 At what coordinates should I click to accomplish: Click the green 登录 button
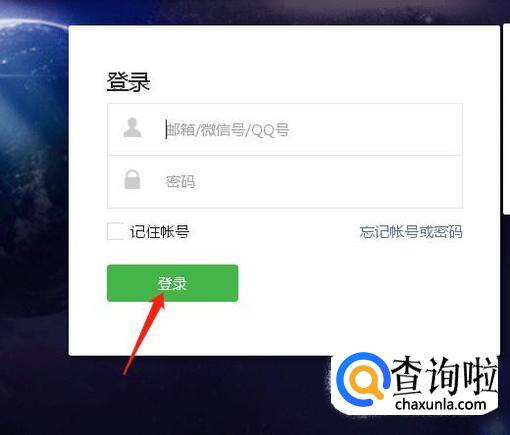(x=173, y=283)
